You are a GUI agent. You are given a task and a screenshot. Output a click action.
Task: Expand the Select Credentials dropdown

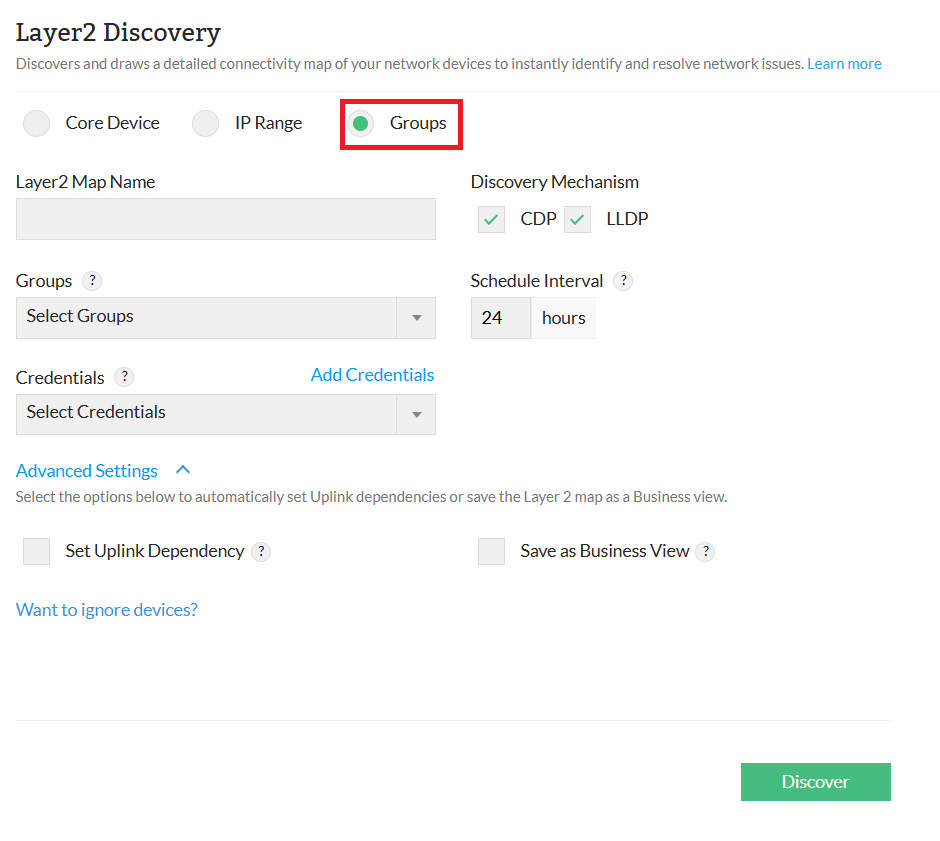coord(225,413)
